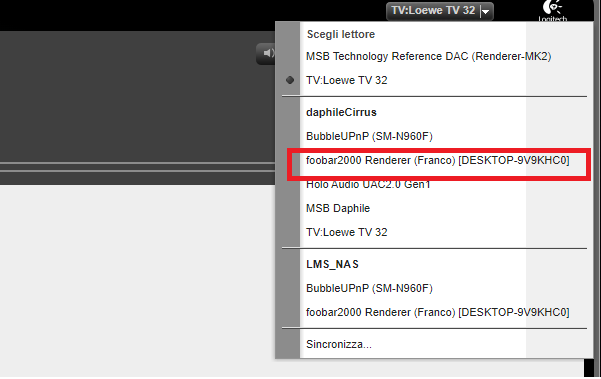The width and height of the screenshot is (601, 379).
Task: Open the TV:Loewe TV 32 player dropdown
Action: (x=440, y=11)
